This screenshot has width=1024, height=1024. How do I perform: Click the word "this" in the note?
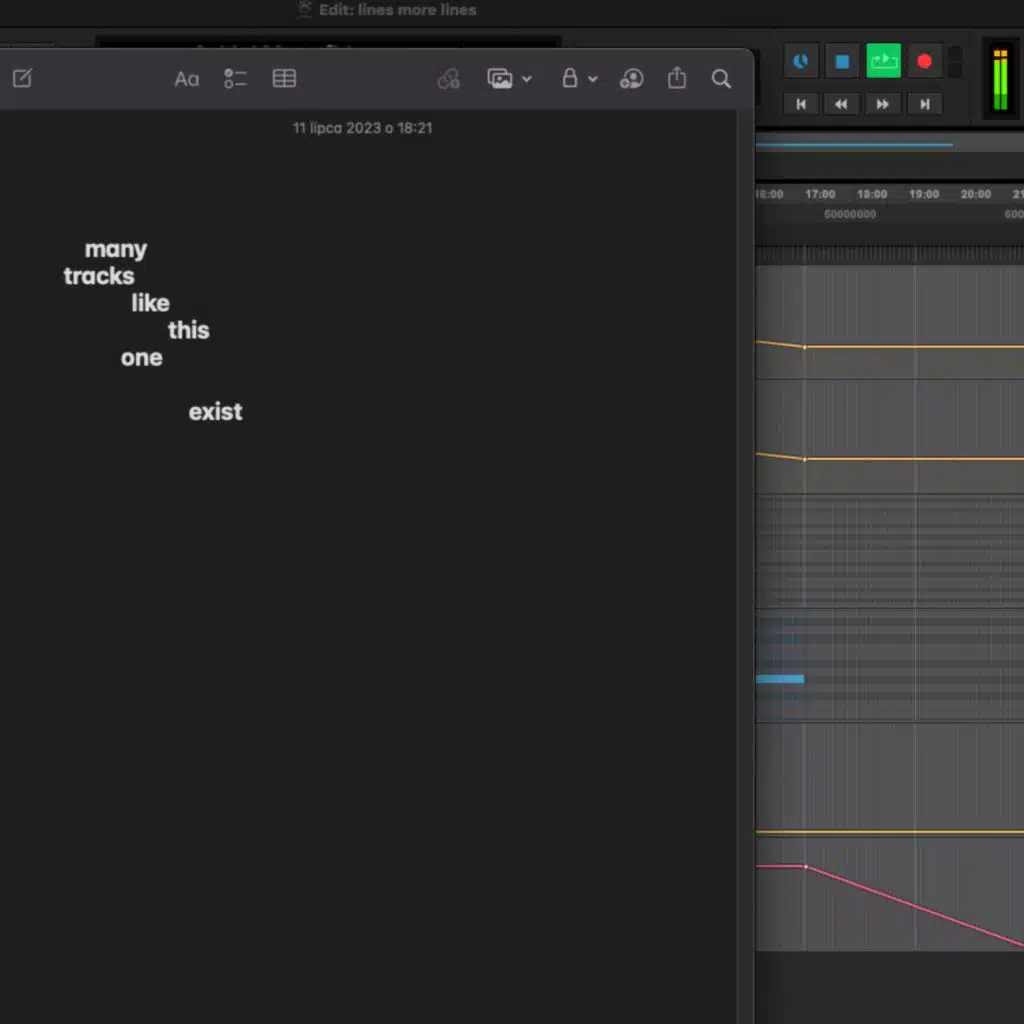coord(189,330)
